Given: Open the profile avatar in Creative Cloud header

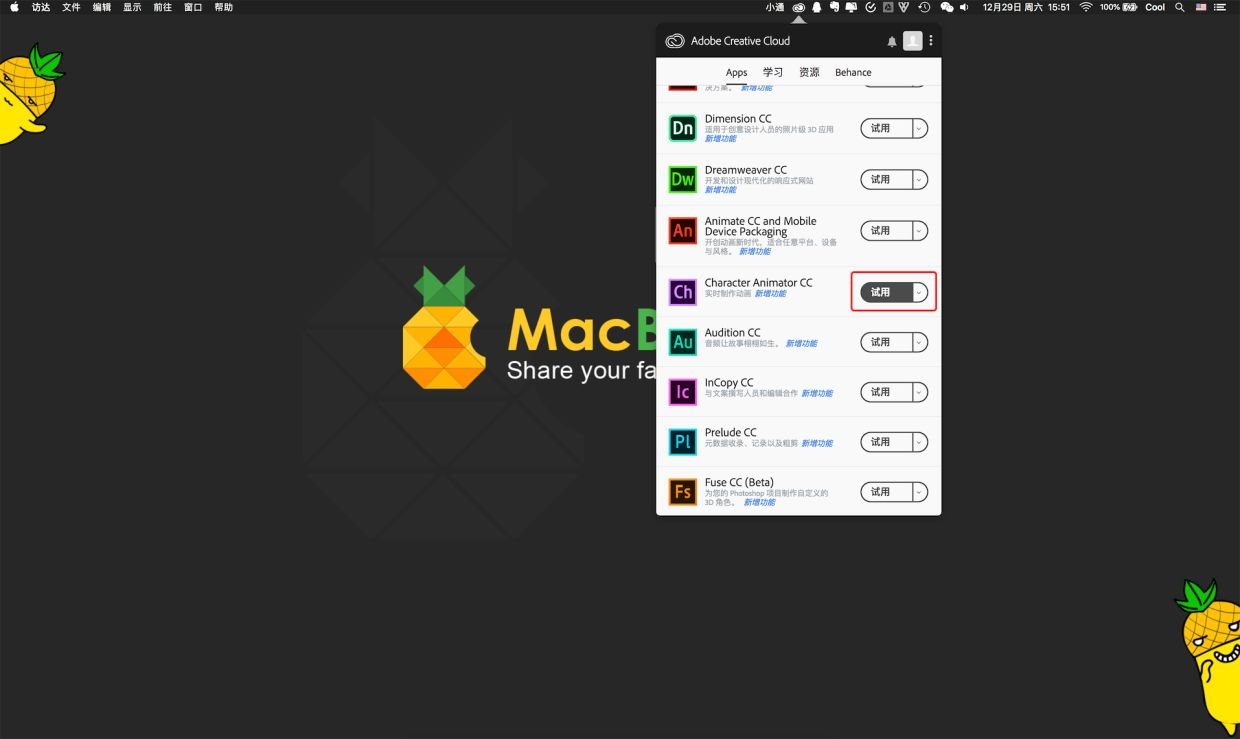Looking at the screenshot, I should pos(913,41).
